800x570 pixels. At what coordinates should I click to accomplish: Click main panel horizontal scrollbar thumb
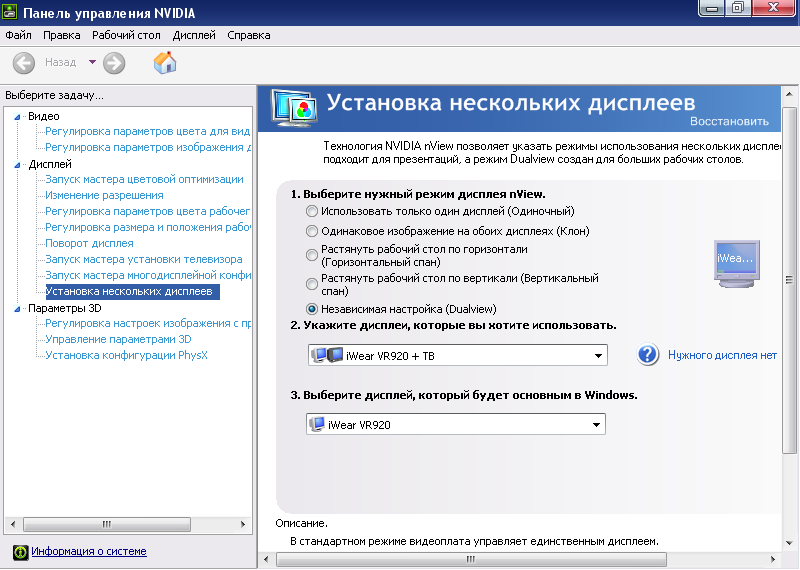coord(471,559)
